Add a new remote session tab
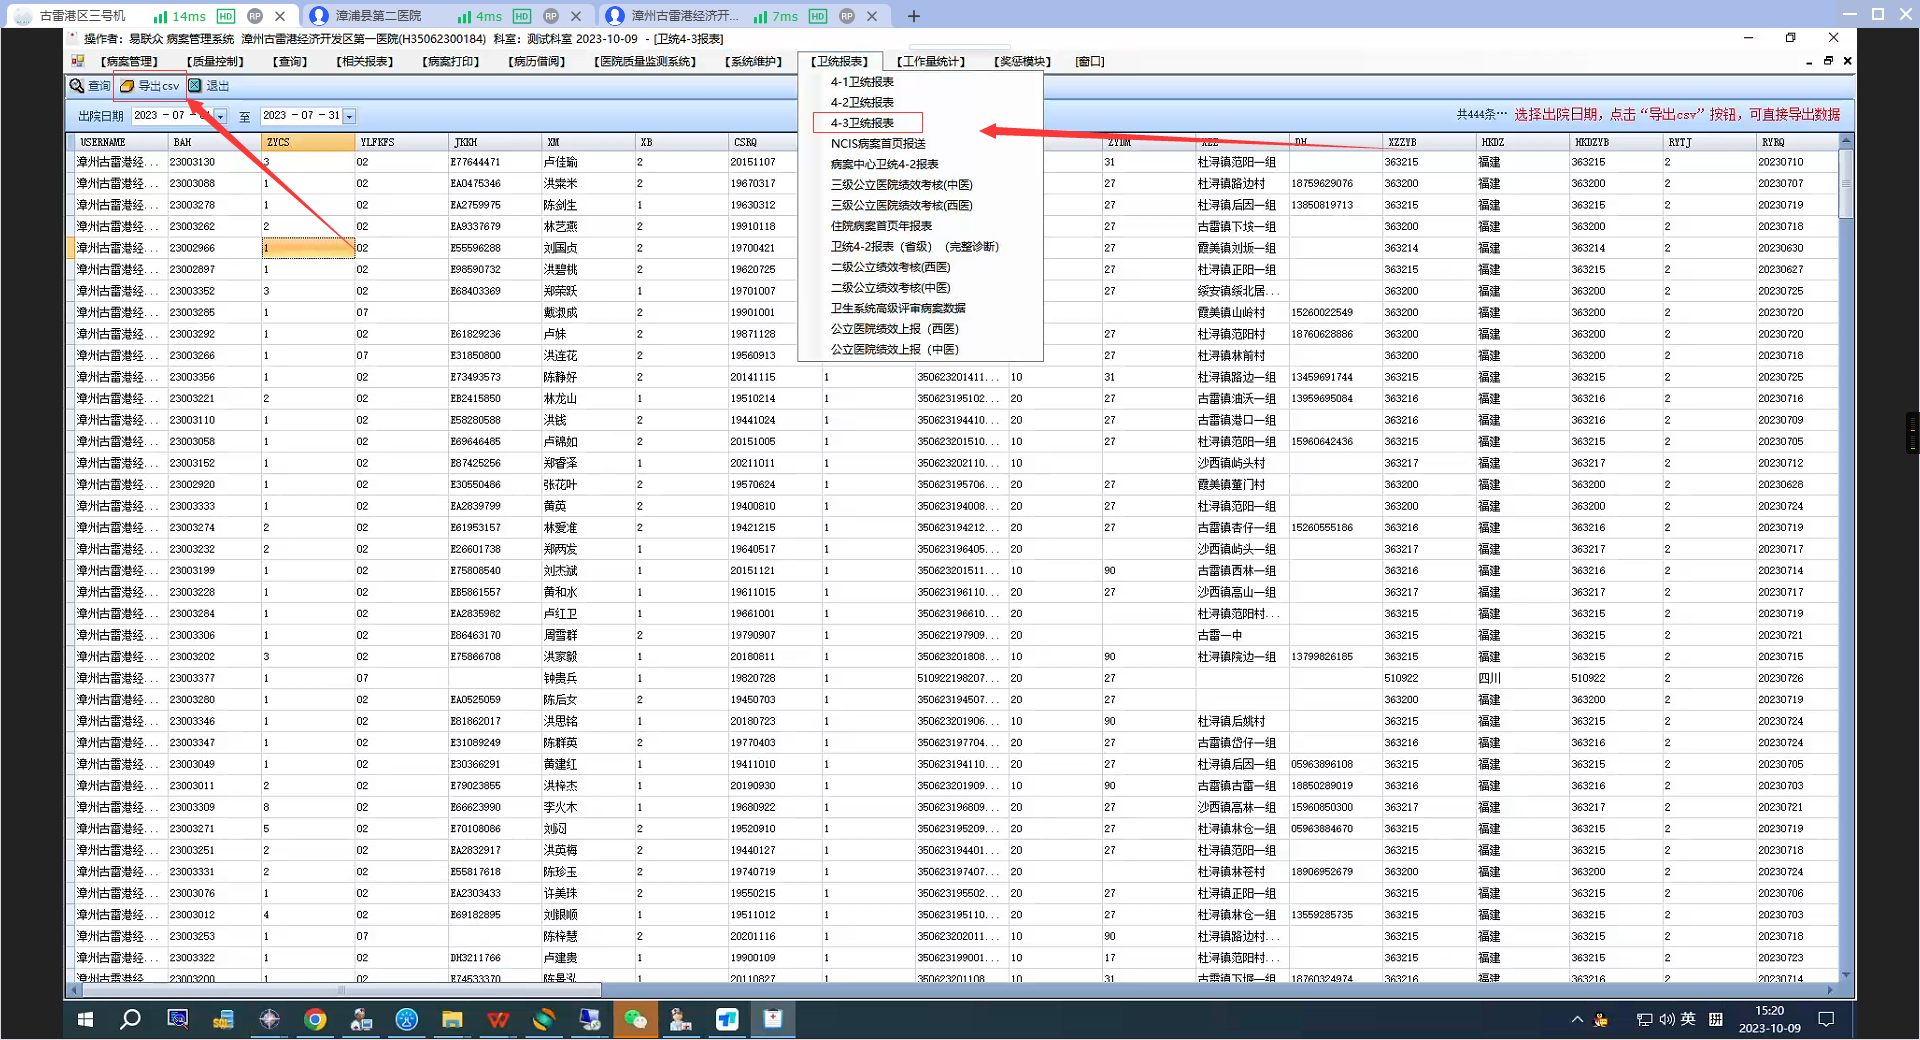The width and height of the screenshot is (1920, 1040). coord(913,16)
